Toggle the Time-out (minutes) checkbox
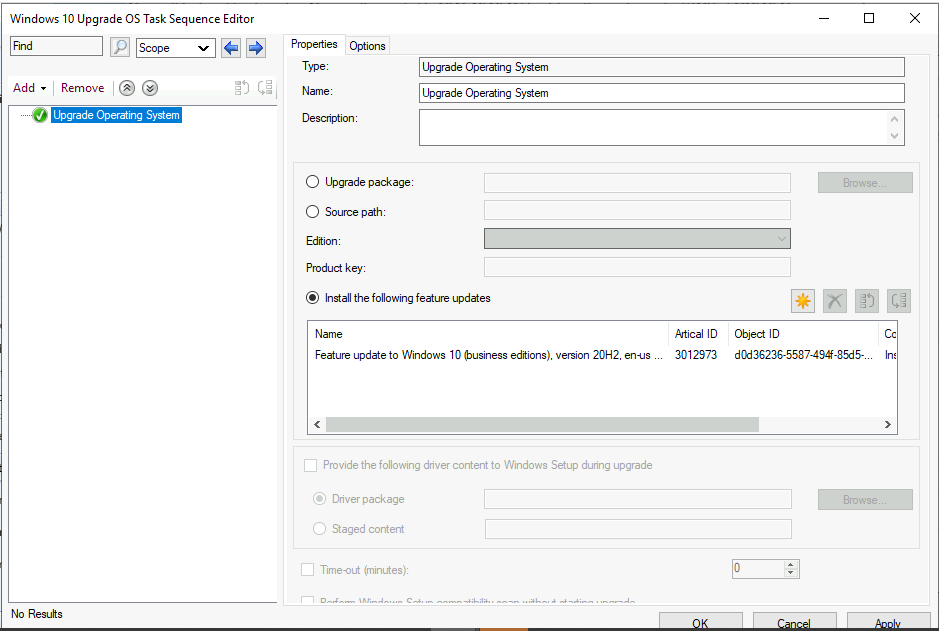The height and width of the screenshot is (631, 939). pos(307,570)
